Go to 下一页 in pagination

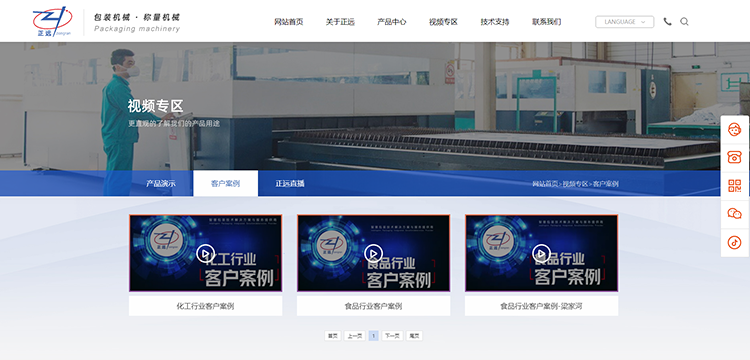tap(392, 336)
